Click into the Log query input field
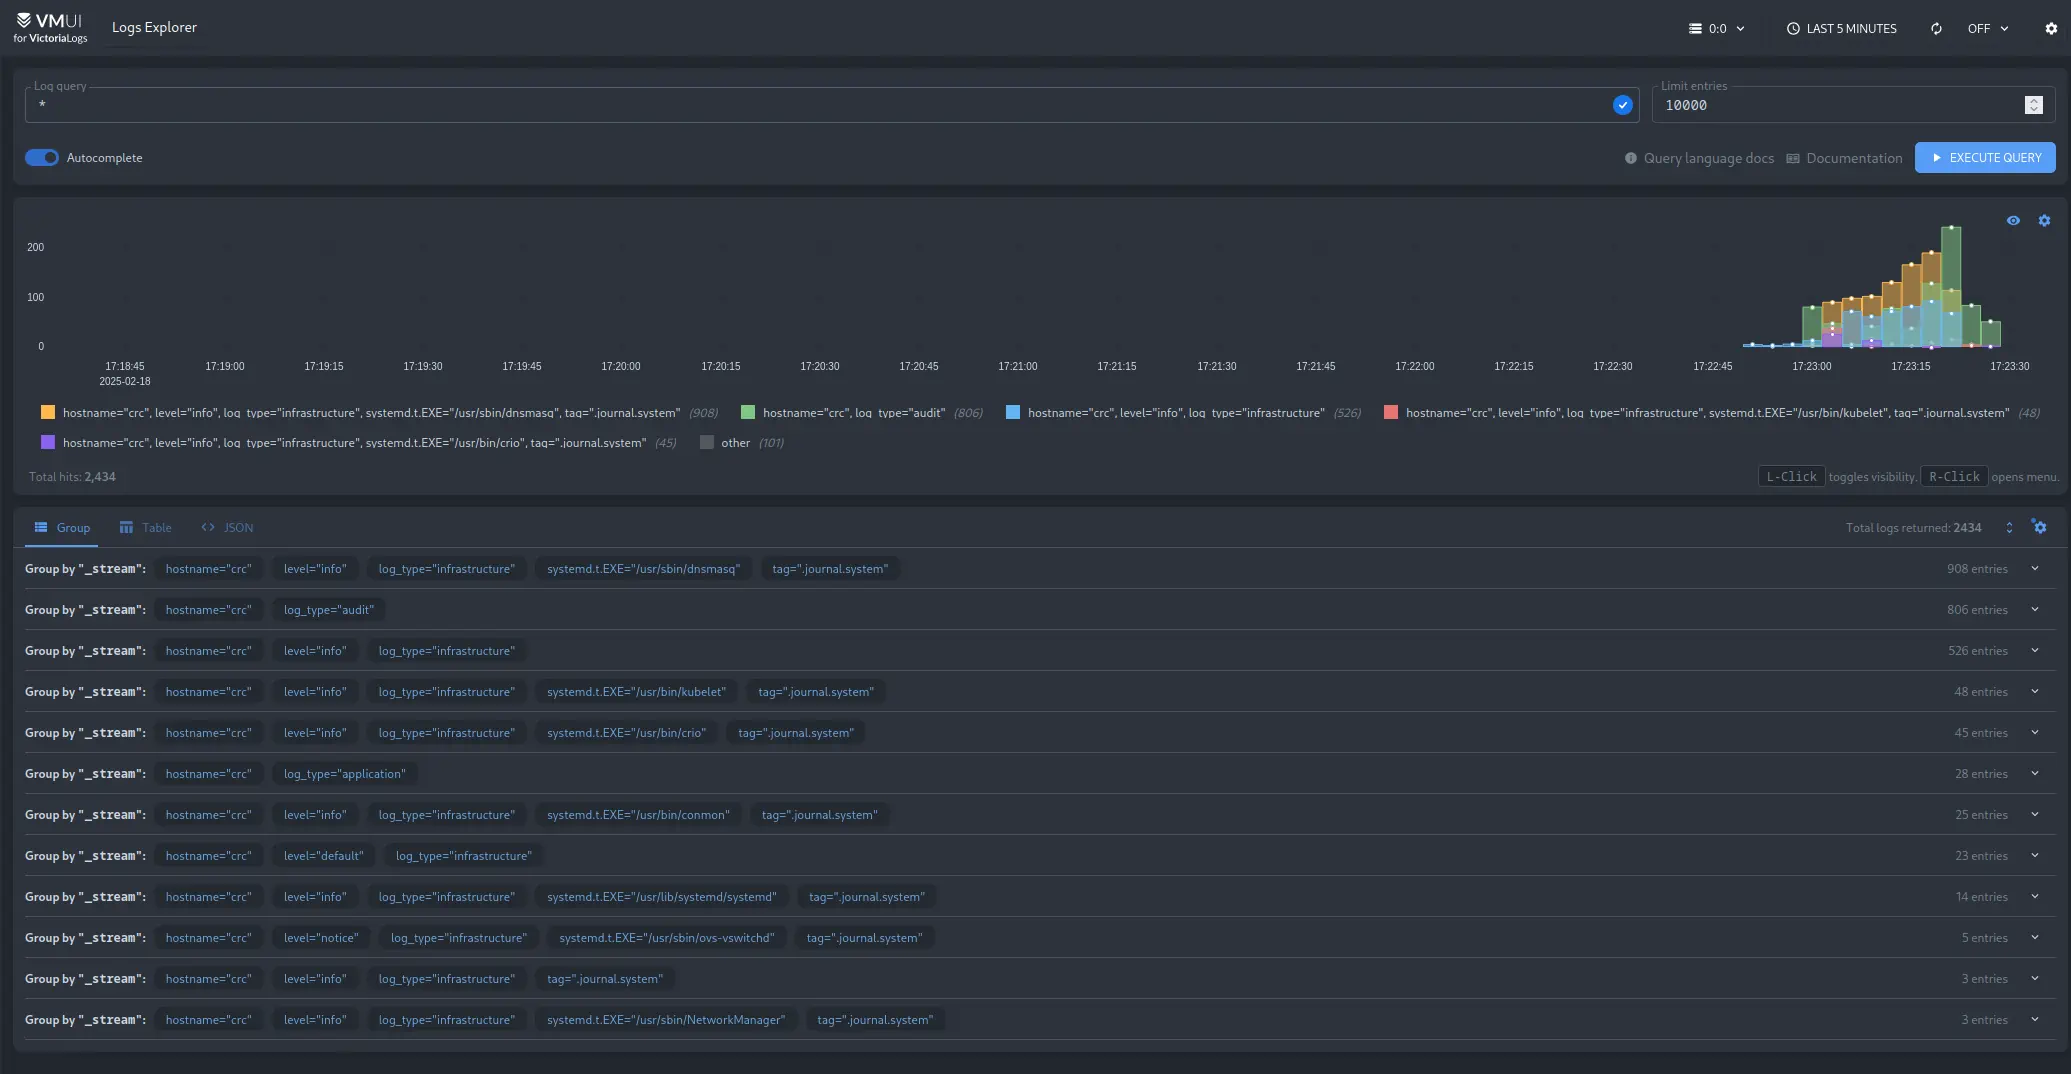This screenshot has height=1074, width=2071. [820, 105]
